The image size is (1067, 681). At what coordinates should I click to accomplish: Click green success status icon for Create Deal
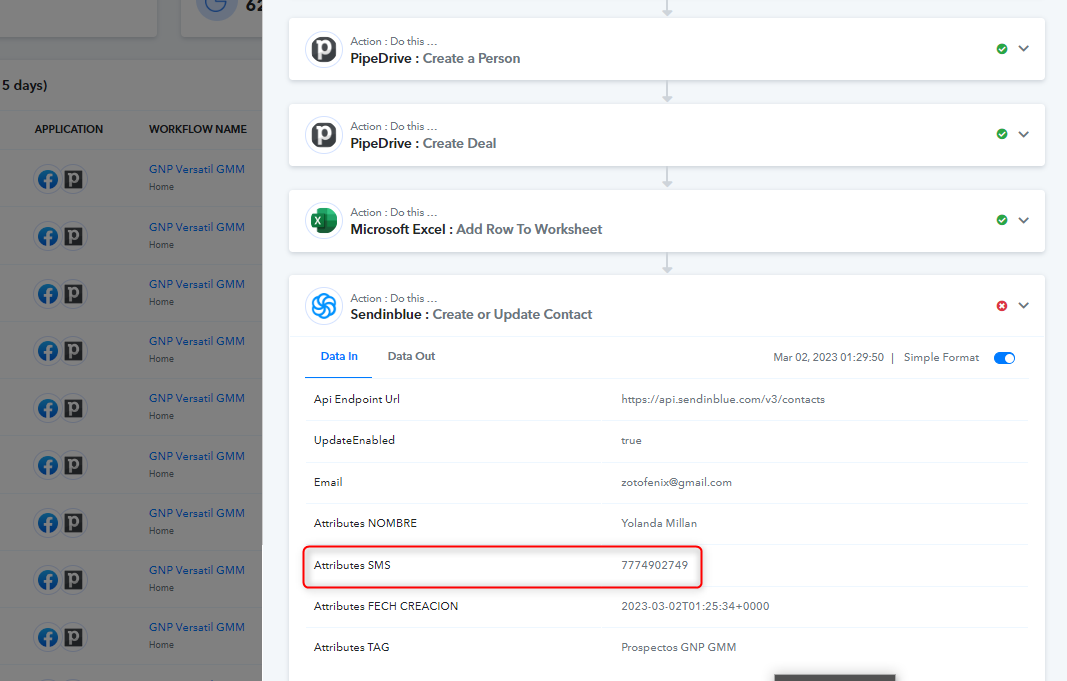(1002, 134)
